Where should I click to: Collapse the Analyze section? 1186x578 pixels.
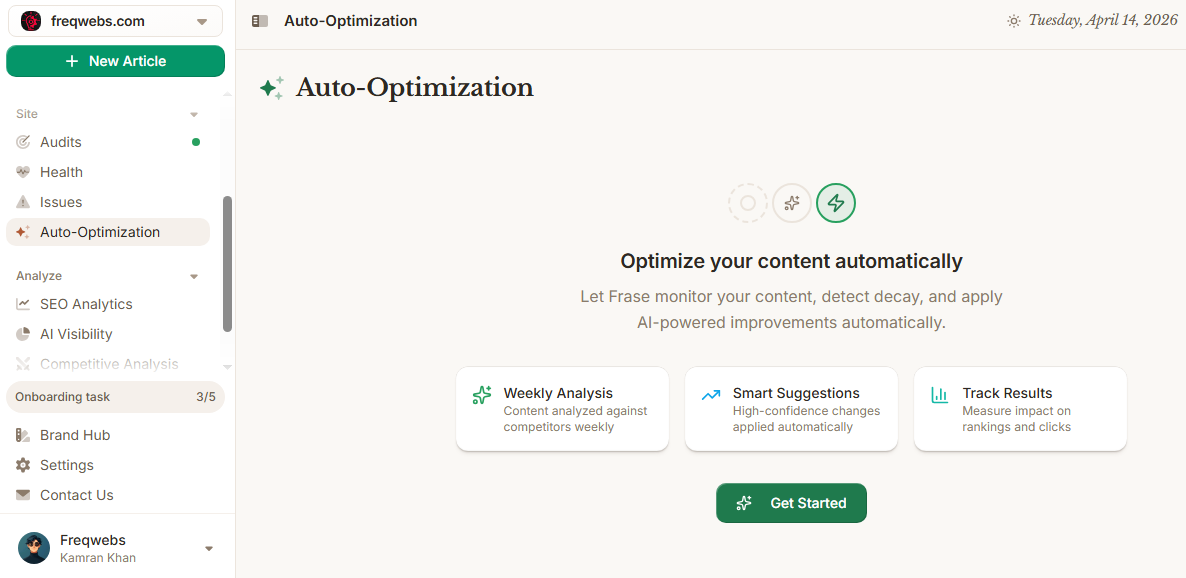click(x=194, y=277)
